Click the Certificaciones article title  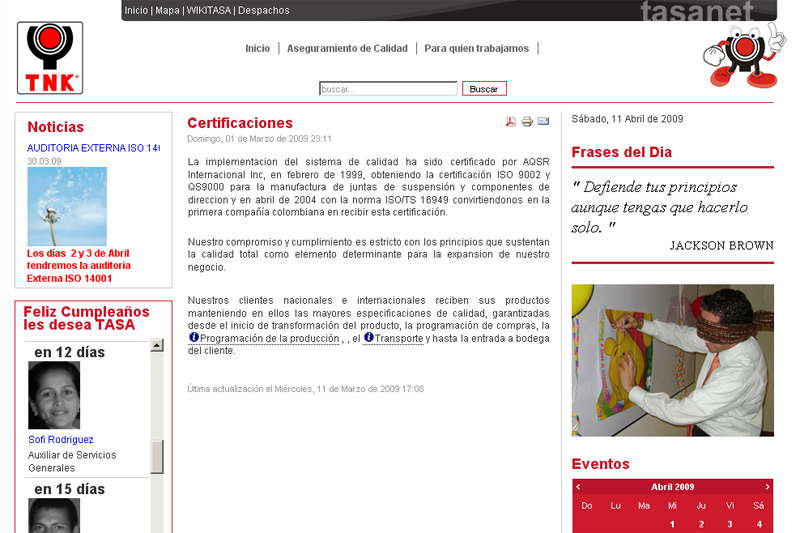(240, 123)
